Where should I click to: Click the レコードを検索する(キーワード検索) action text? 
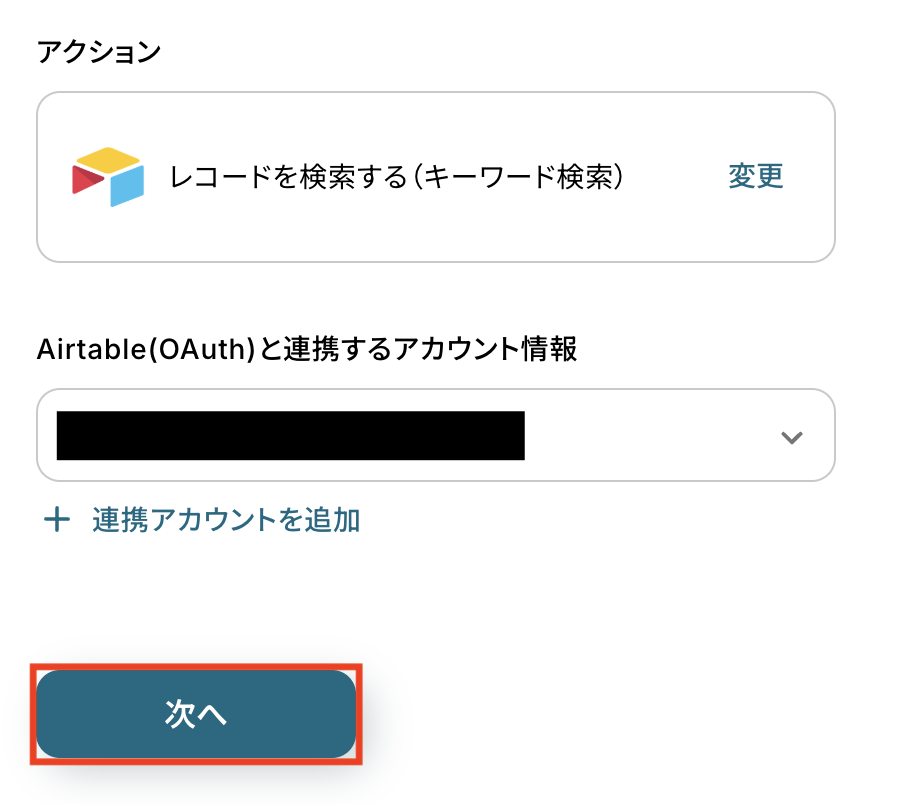coord(398,177)
